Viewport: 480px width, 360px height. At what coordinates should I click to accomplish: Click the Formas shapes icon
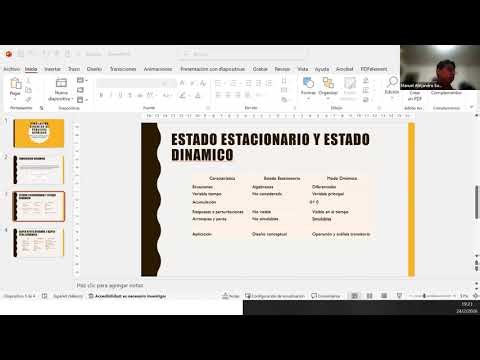[308, 82]
